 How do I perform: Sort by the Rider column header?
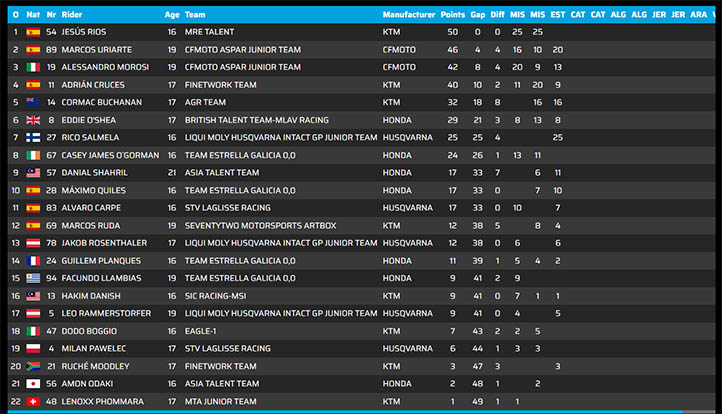coord(72,15)
